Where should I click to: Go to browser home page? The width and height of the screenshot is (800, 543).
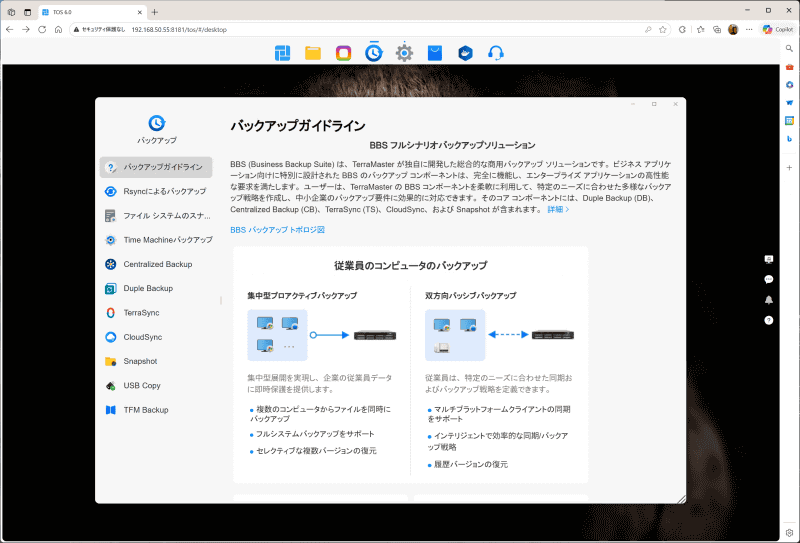click(x=59, y=30)
